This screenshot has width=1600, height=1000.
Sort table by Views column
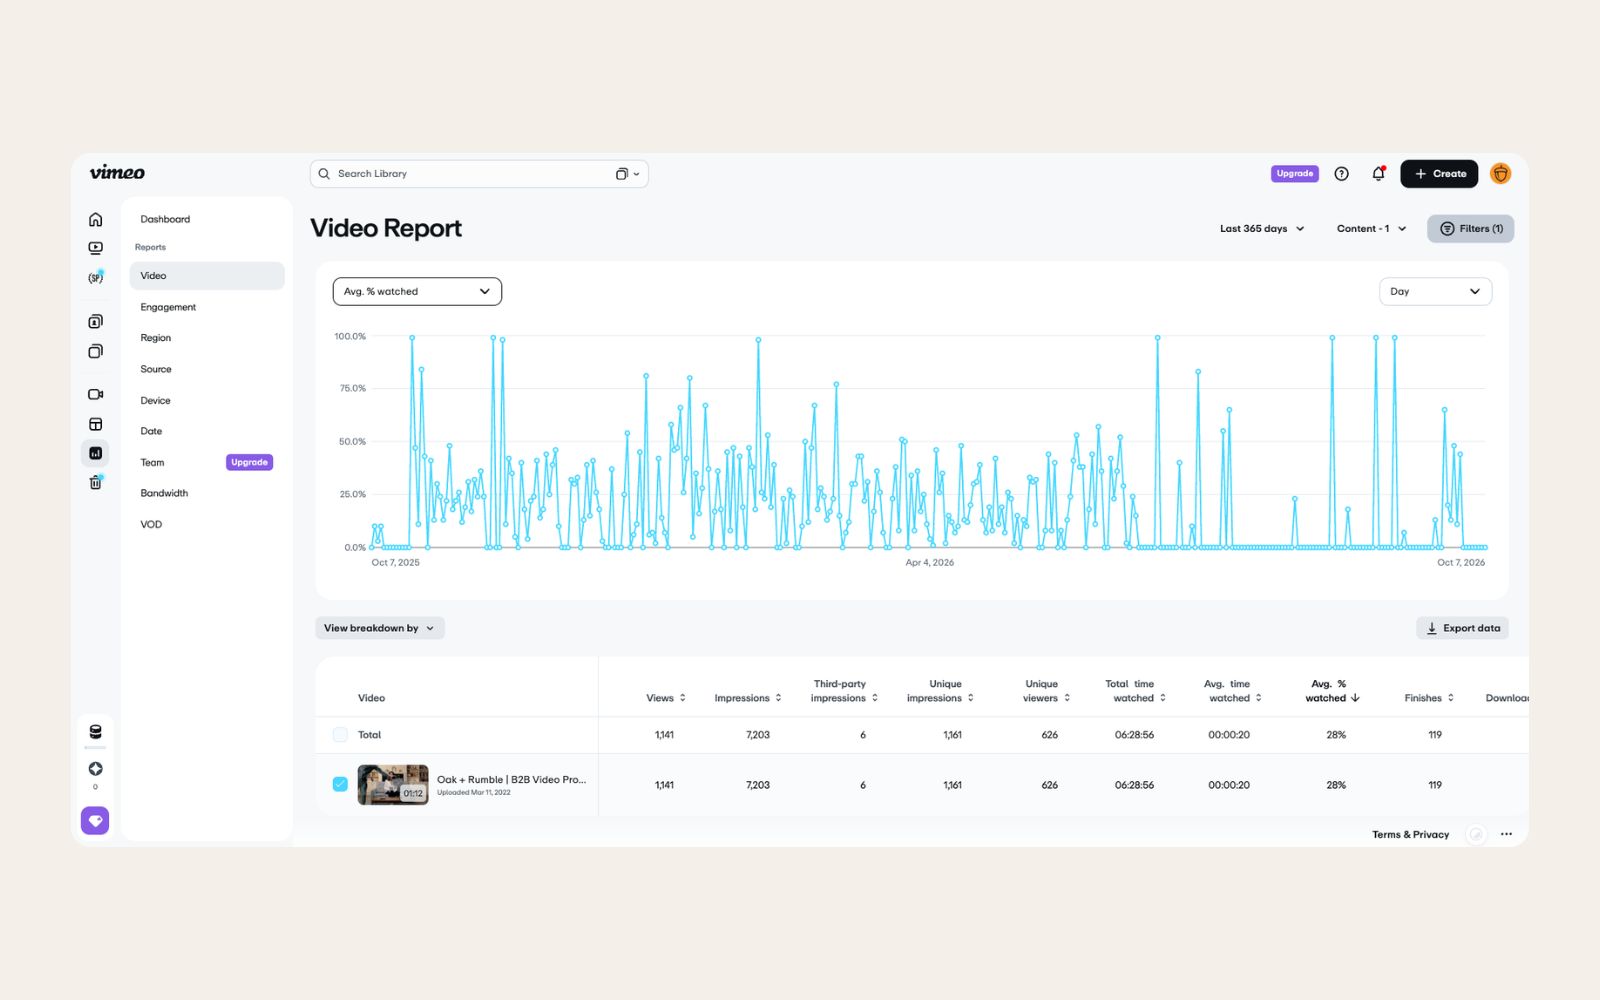pyautogui.click(x=666, y=698)
